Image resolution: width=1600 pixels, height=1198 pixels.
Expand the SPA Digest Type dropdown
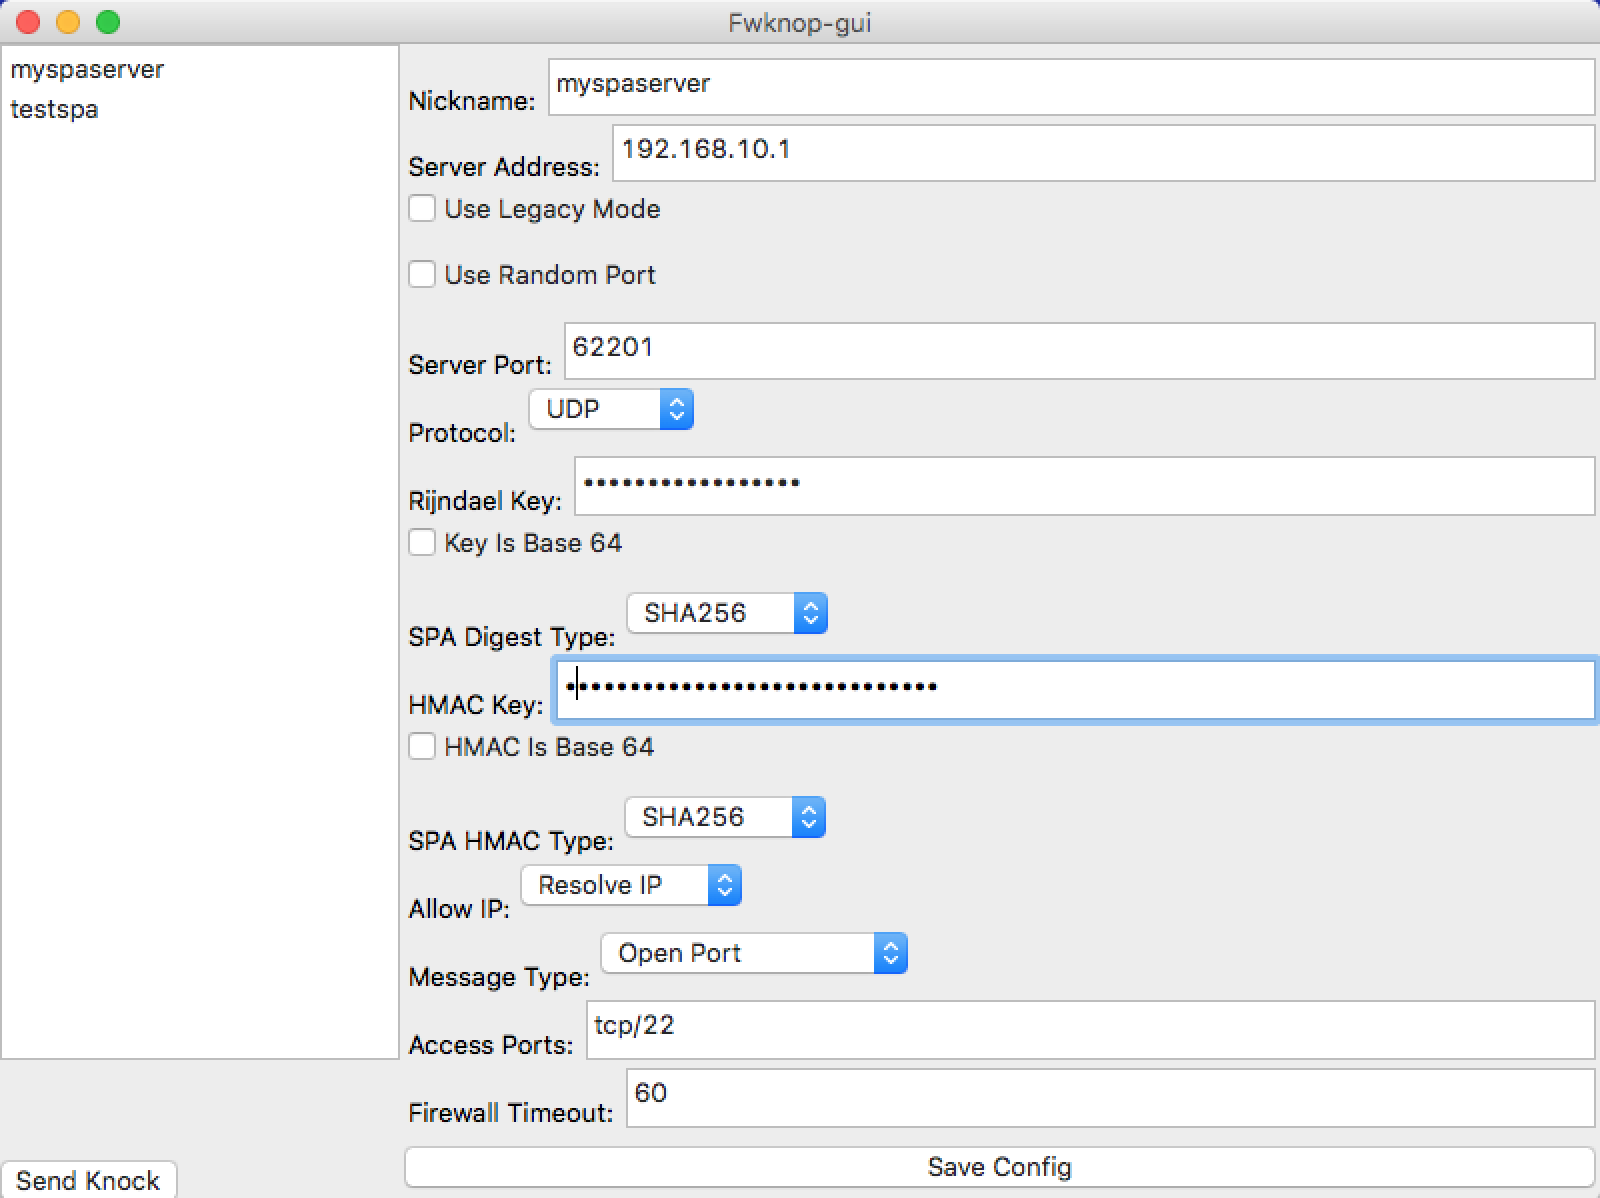pos(726,613)
